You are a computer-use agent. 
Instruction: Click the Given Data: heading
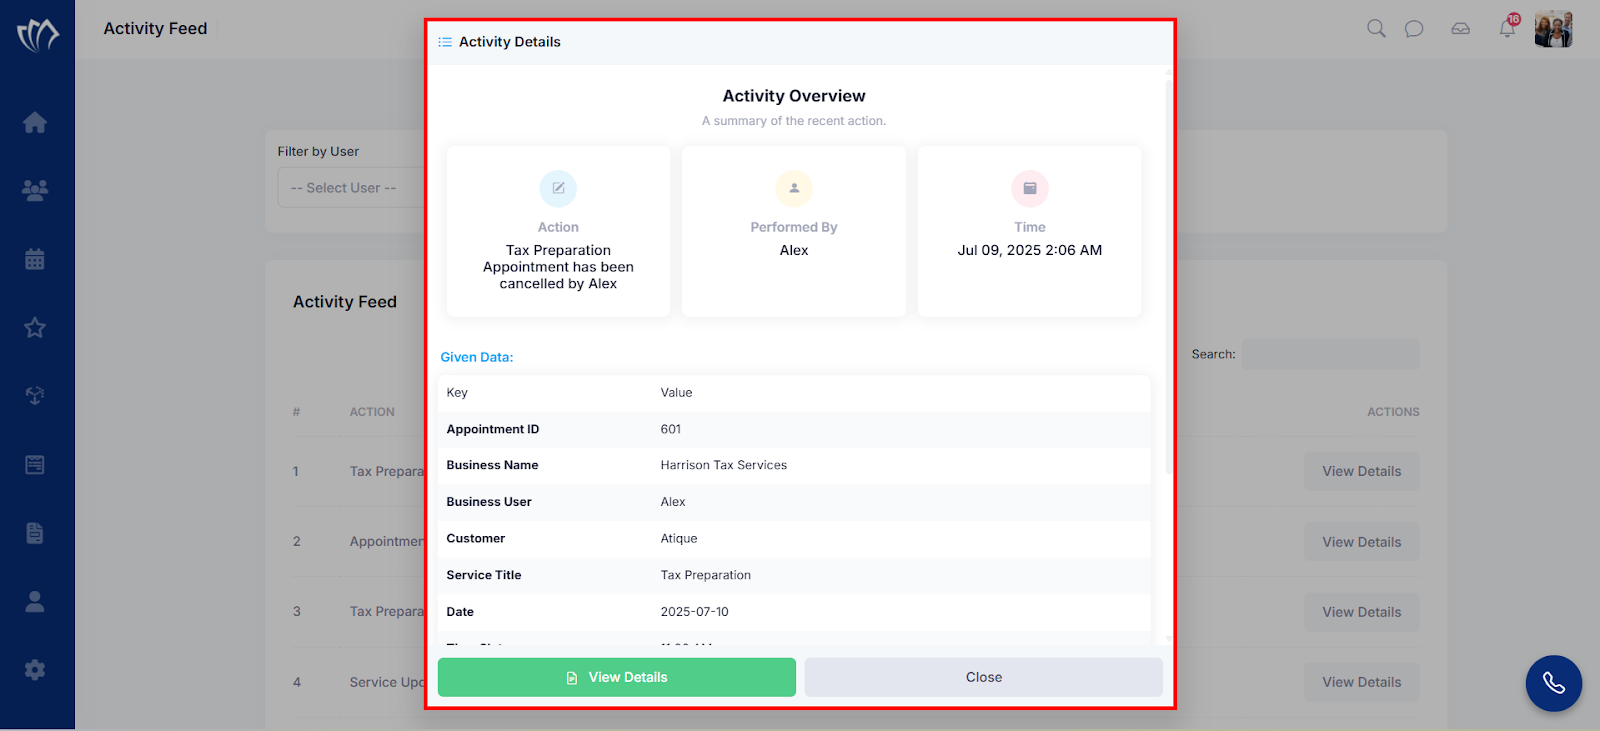click(477, 357)
